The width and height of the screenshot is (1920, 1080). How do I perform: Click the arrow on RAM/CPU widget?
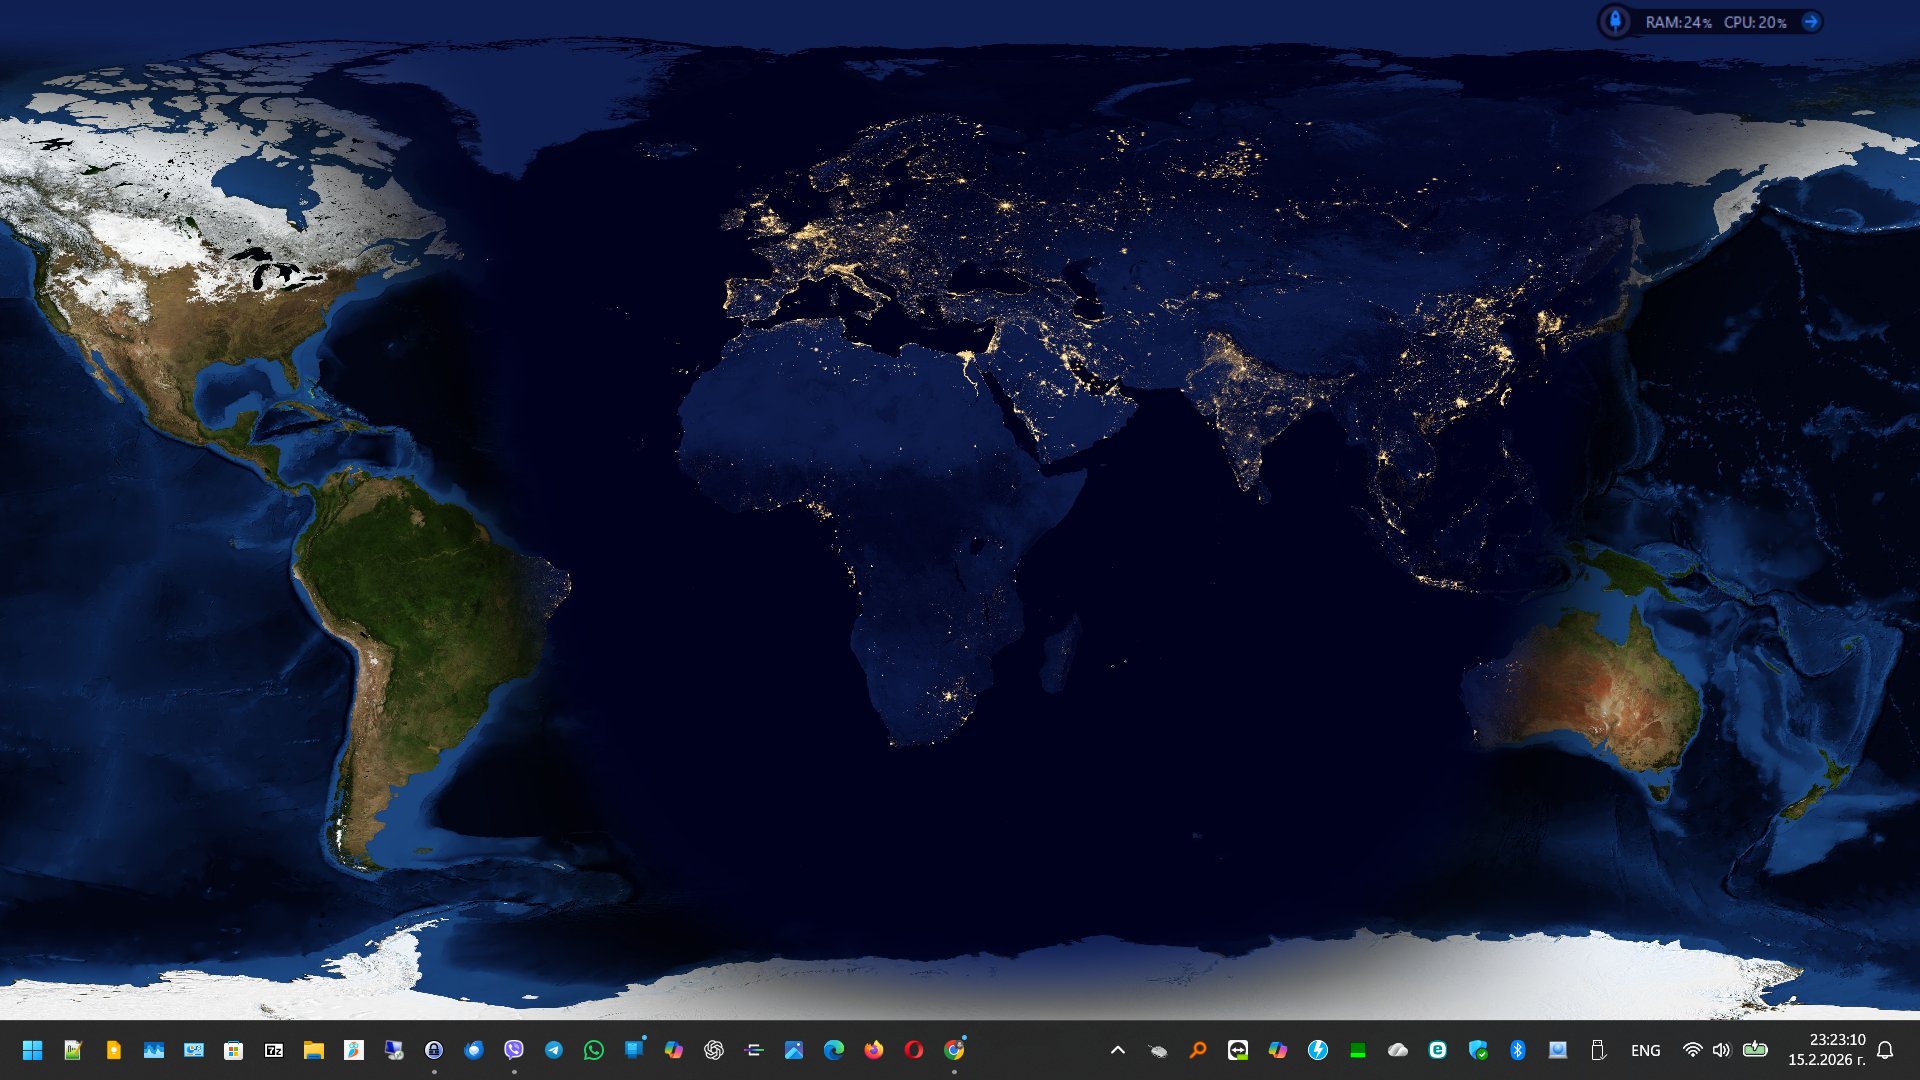point(1811,22)
